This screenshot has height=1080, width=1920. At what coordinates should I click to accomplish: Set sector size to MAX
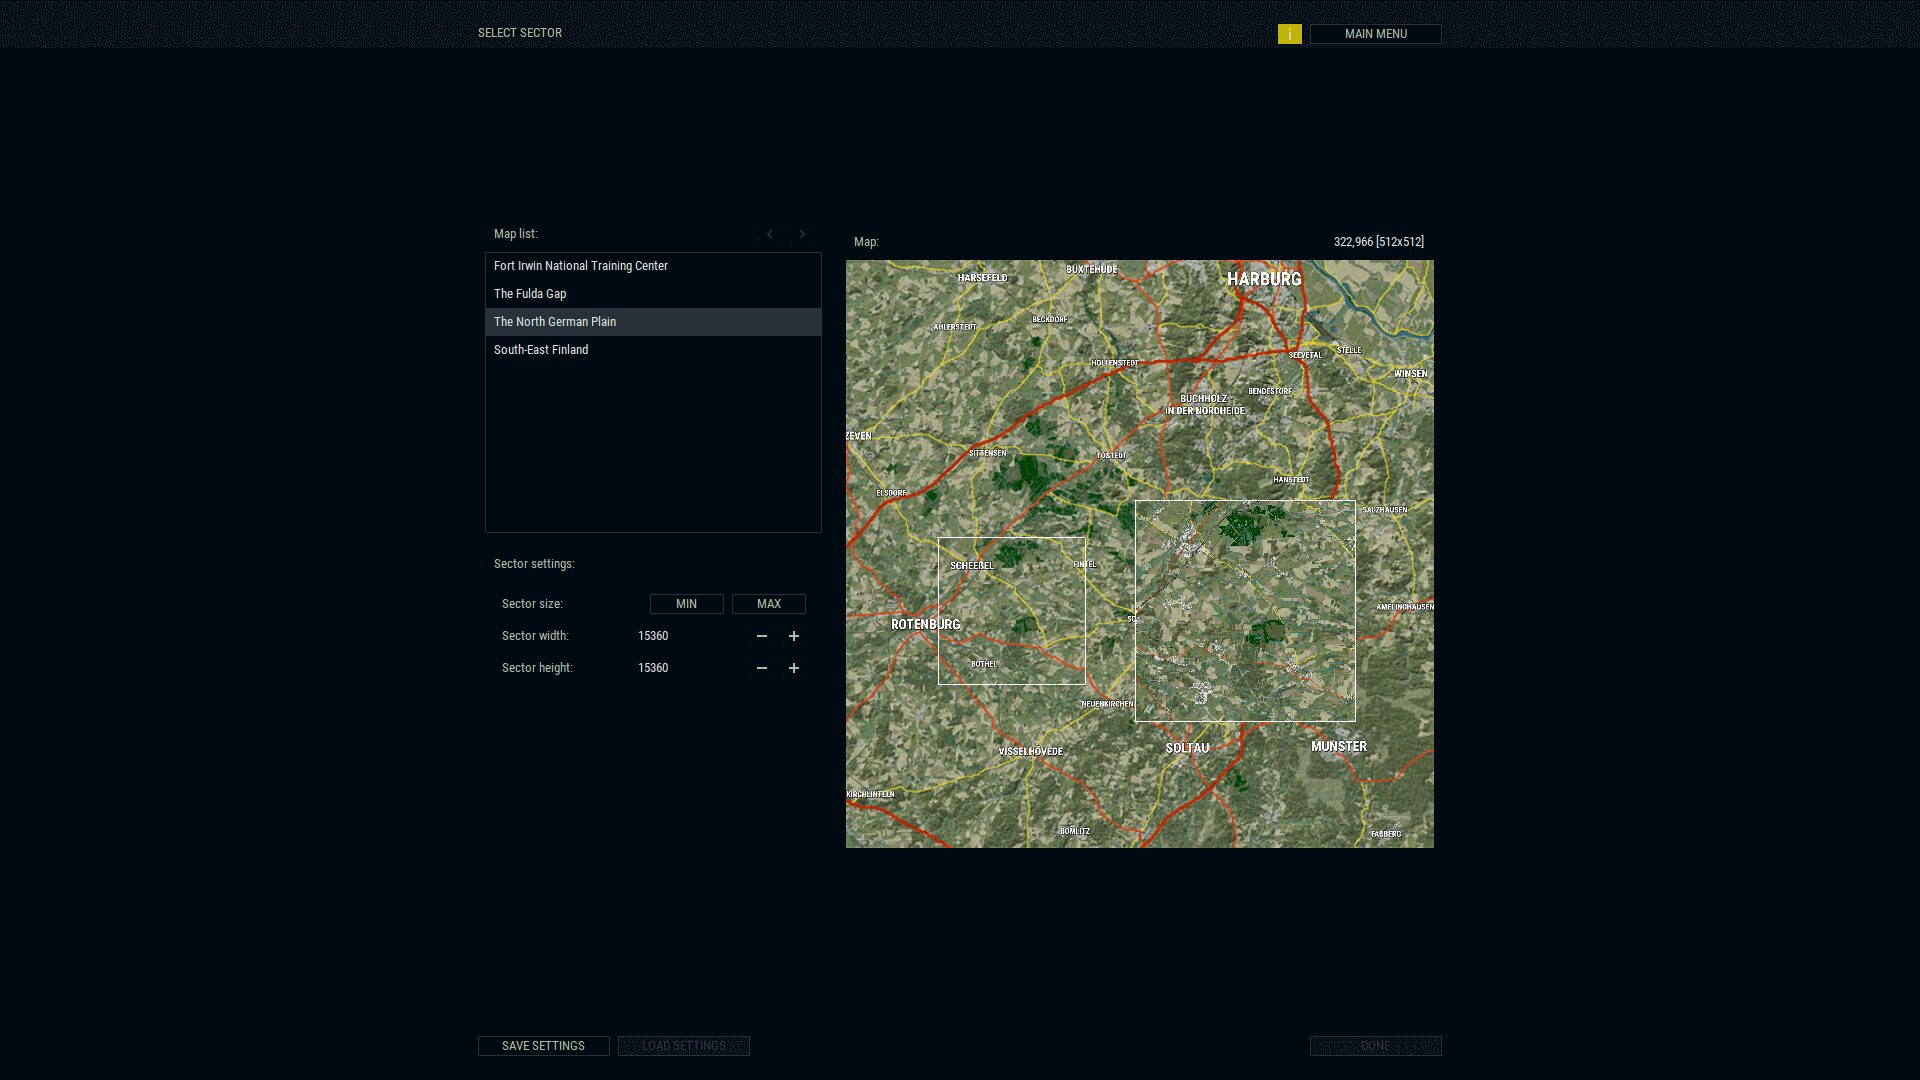pyautogui.click(x=768, y=604)
